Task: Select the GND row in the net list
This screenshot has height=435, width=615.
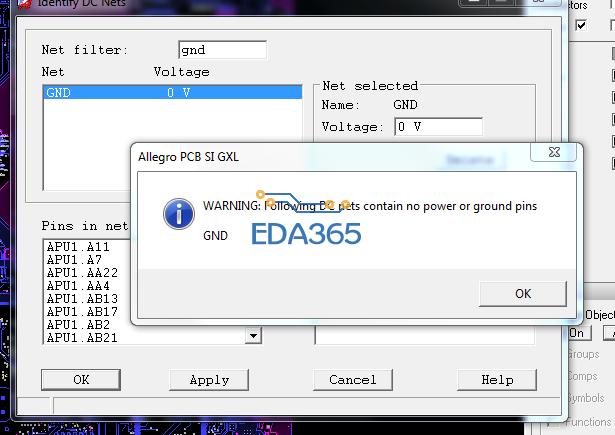Action: [173, 93]
